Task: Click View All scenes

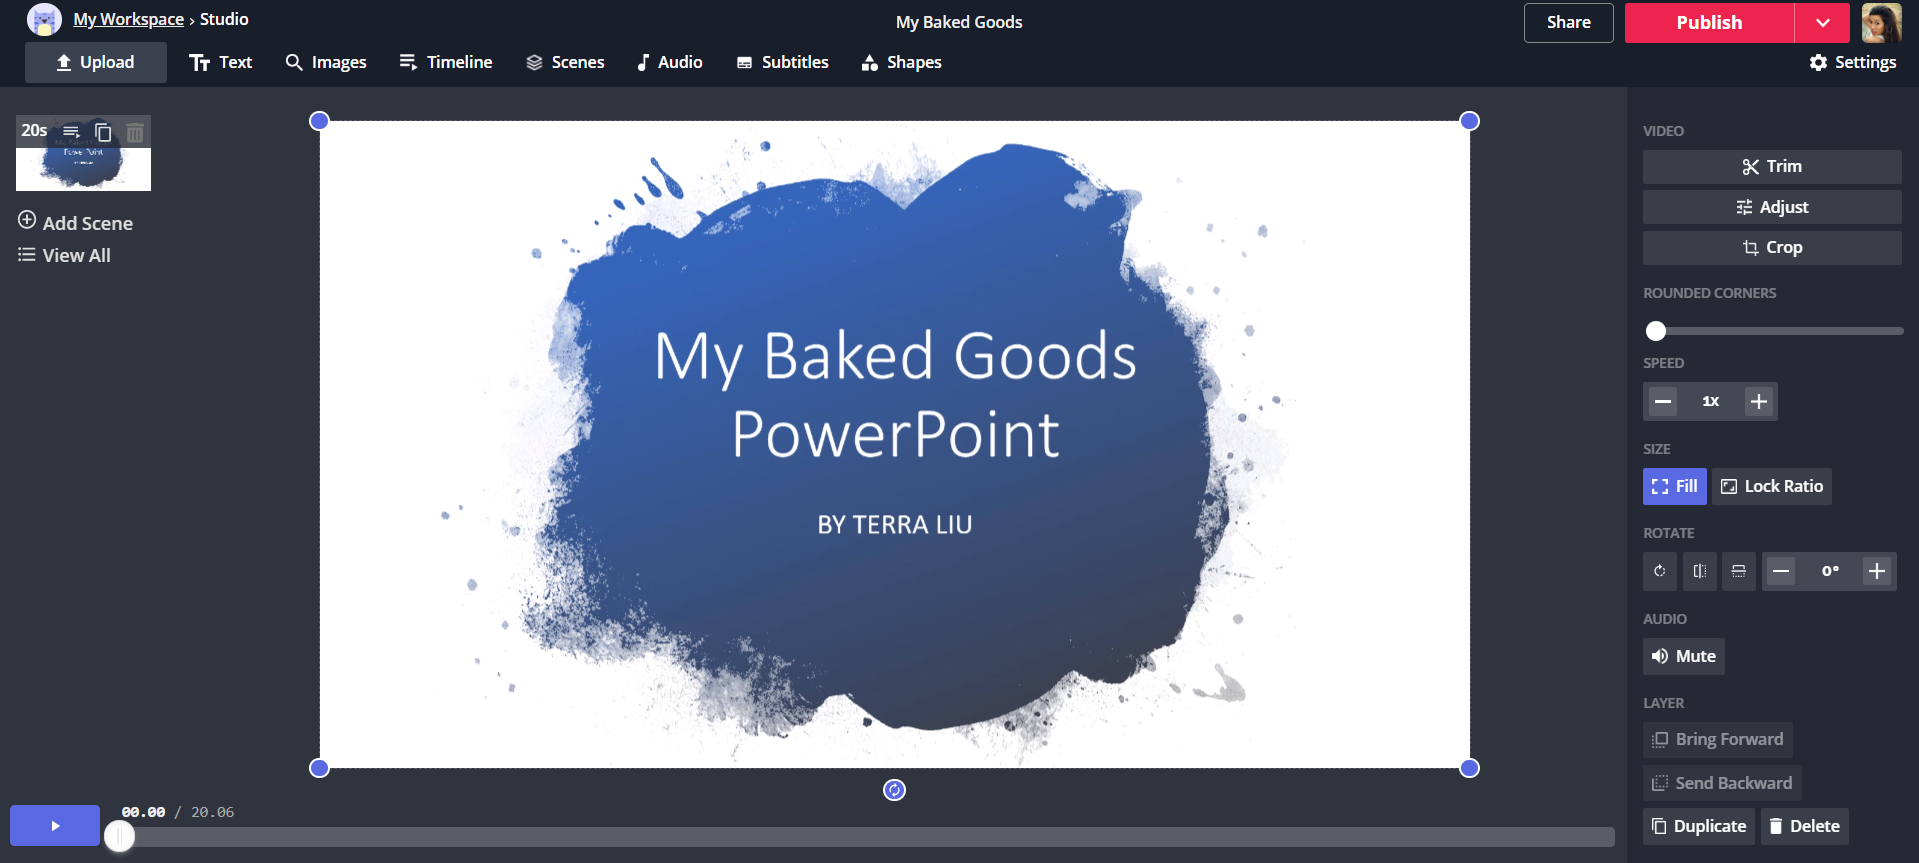Action: click(64, 255)
